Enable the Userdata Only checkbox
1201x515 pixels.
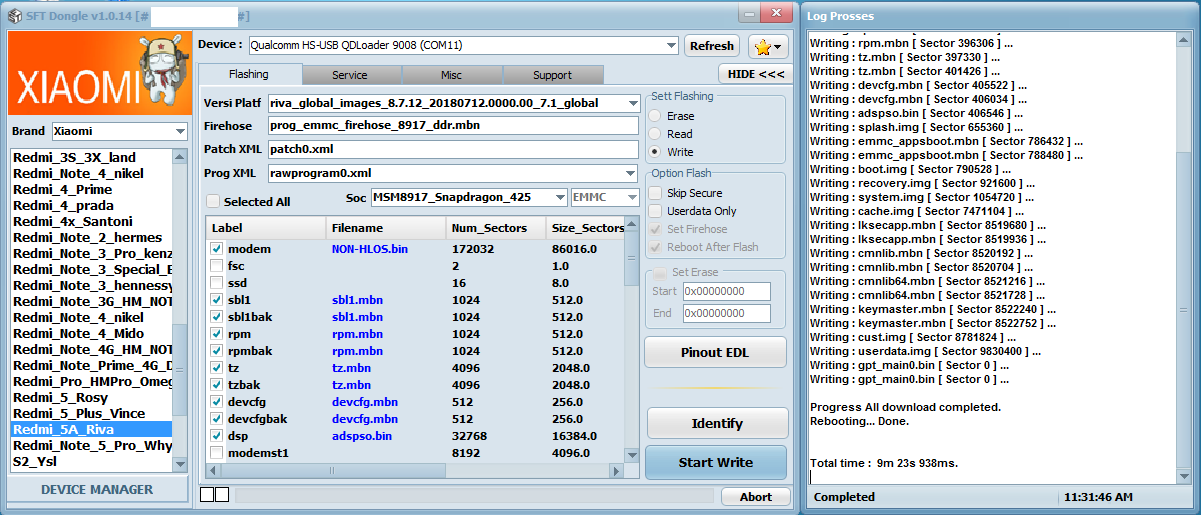click(x=656, y=211)
